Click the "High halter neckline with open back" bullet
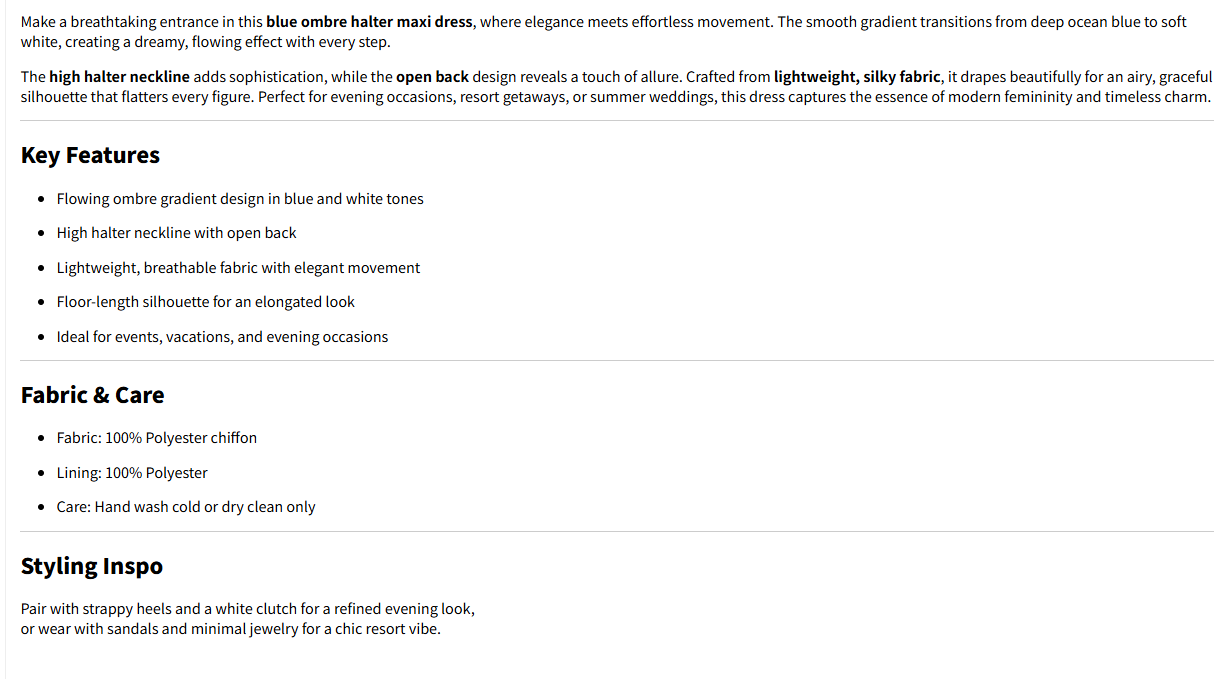 [176, 233]
